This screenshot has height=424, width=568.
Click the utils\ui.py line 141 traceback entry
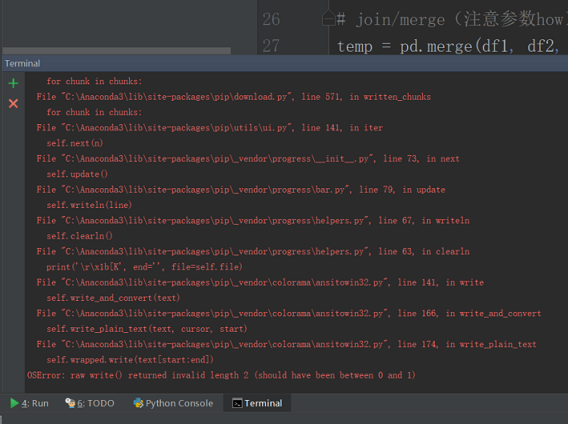pos(209,128)
